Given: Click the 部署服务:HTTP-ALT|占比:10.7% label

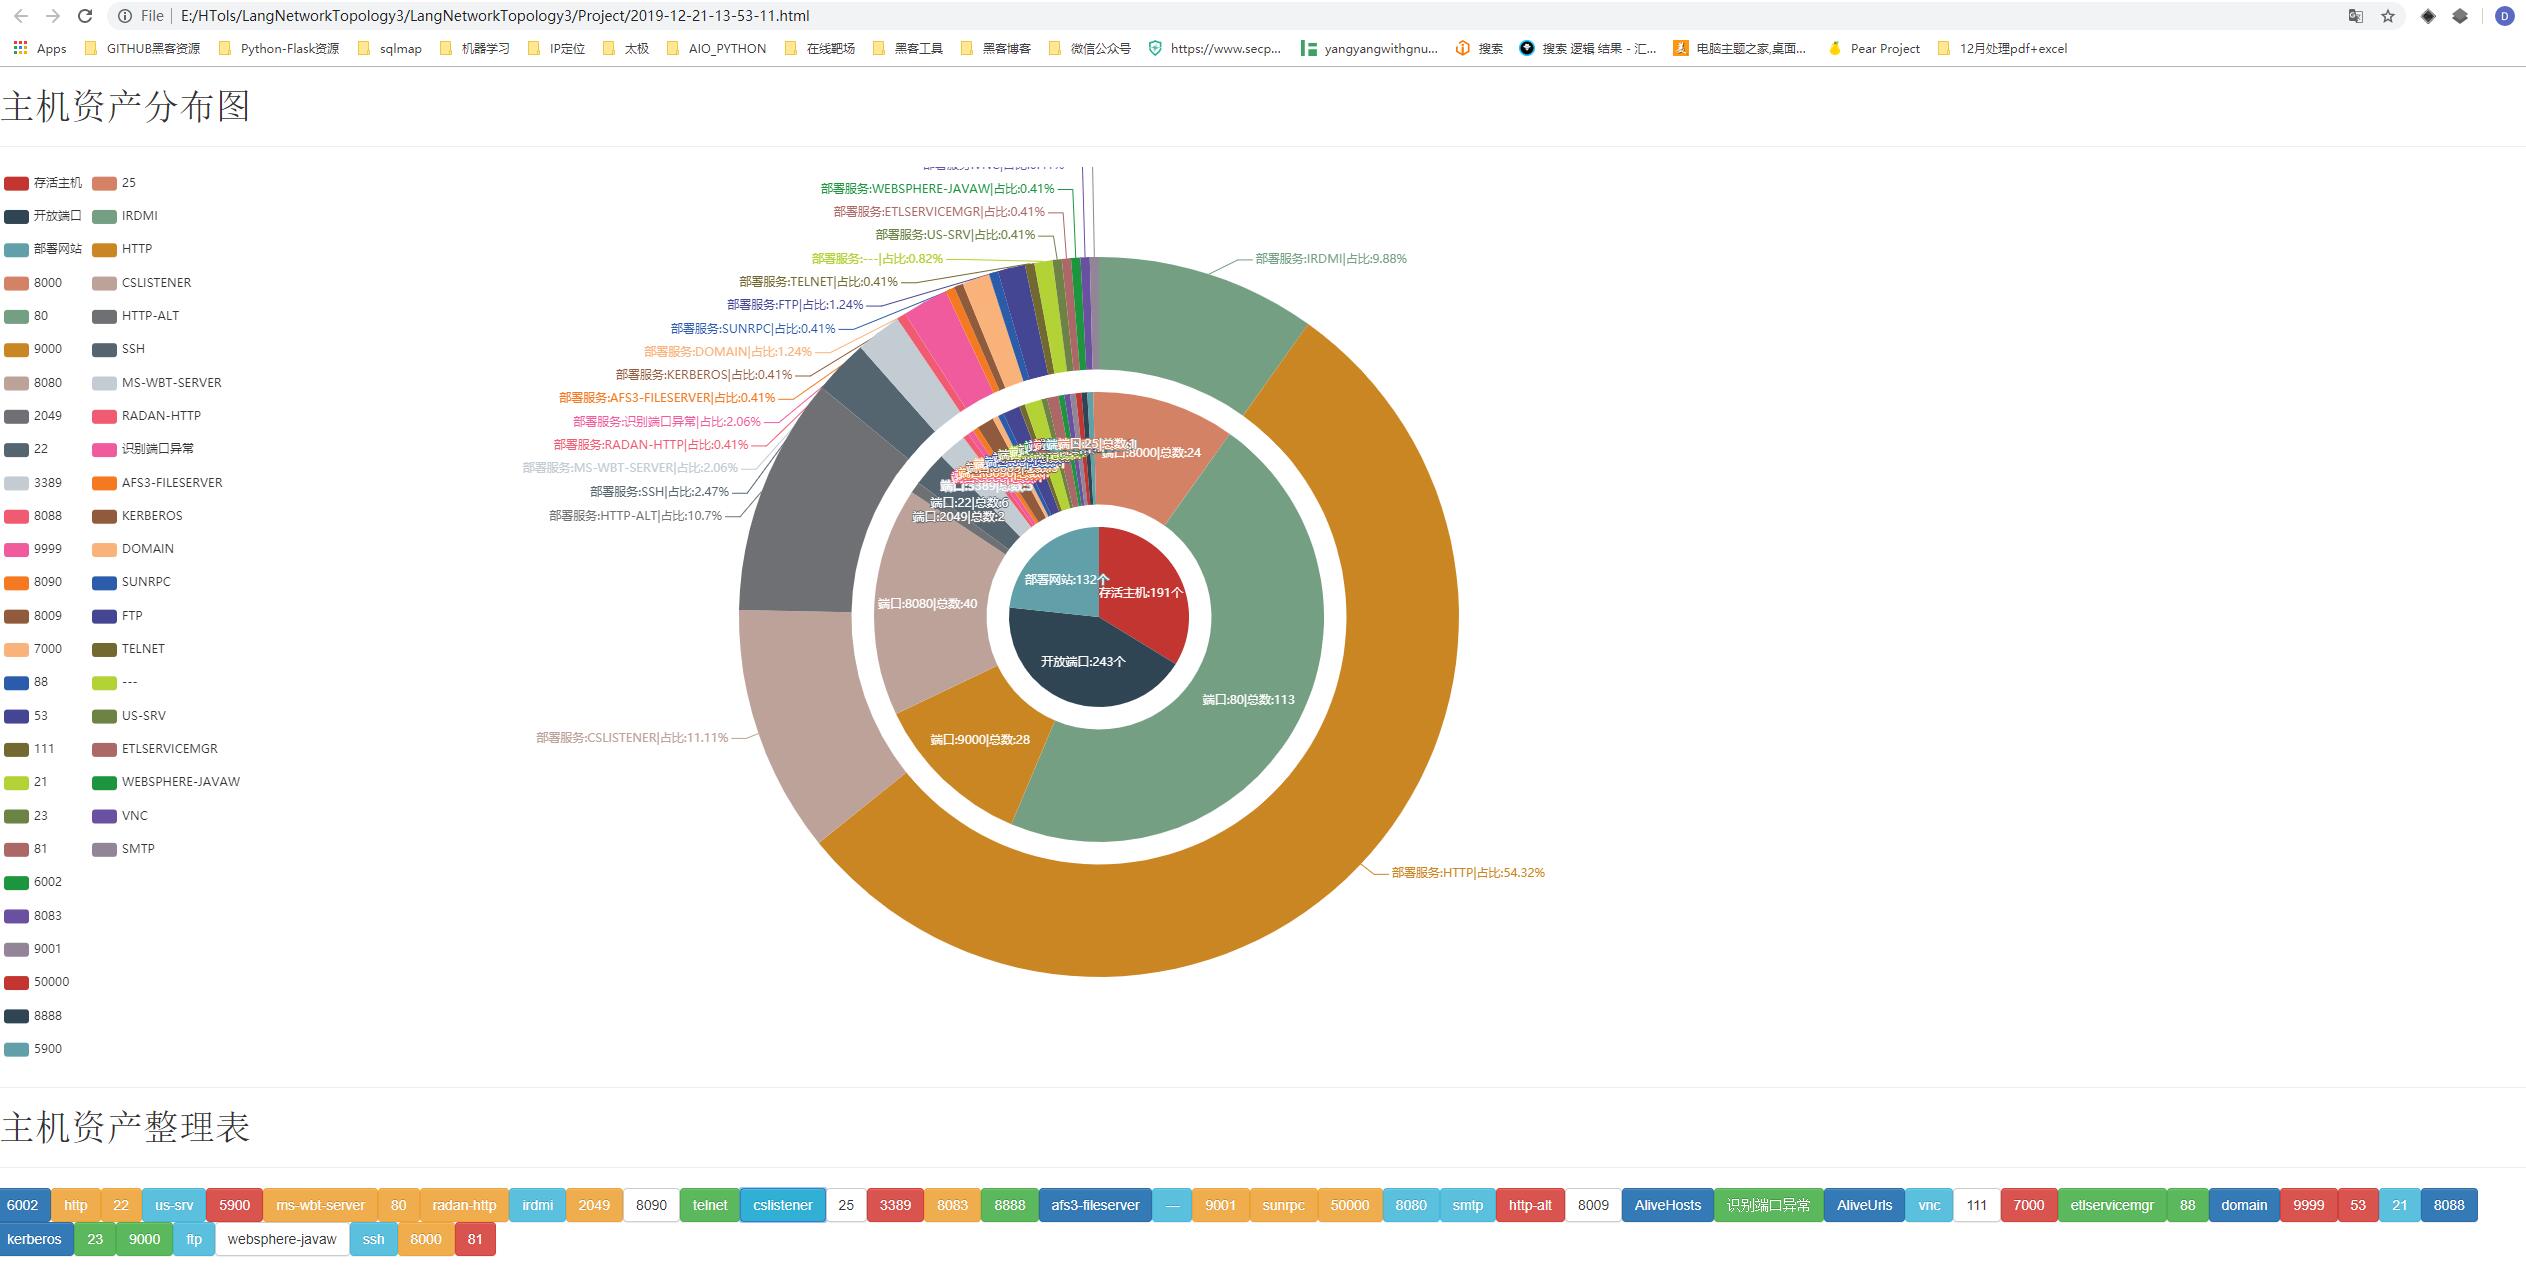Looking at the screenshot, I should click(635, 516).
